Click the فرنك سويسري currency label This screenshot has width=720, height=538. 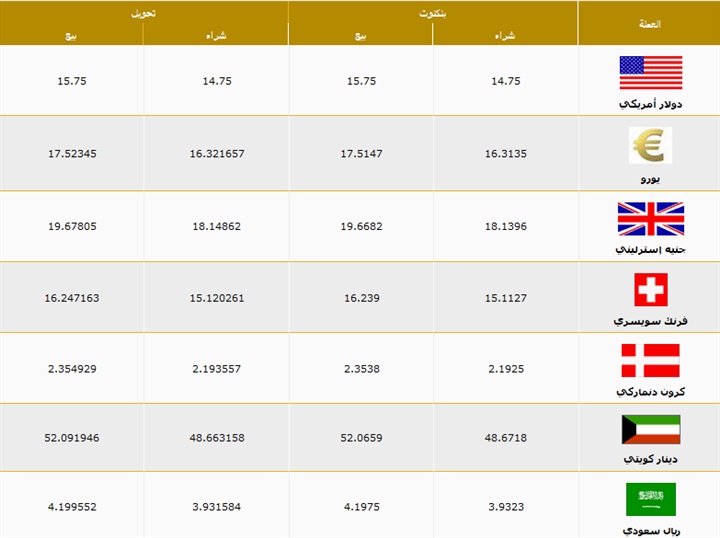click(650, 321)
